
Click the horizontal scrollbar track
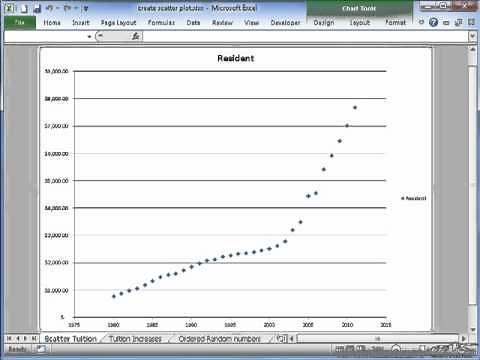(377, 339)
